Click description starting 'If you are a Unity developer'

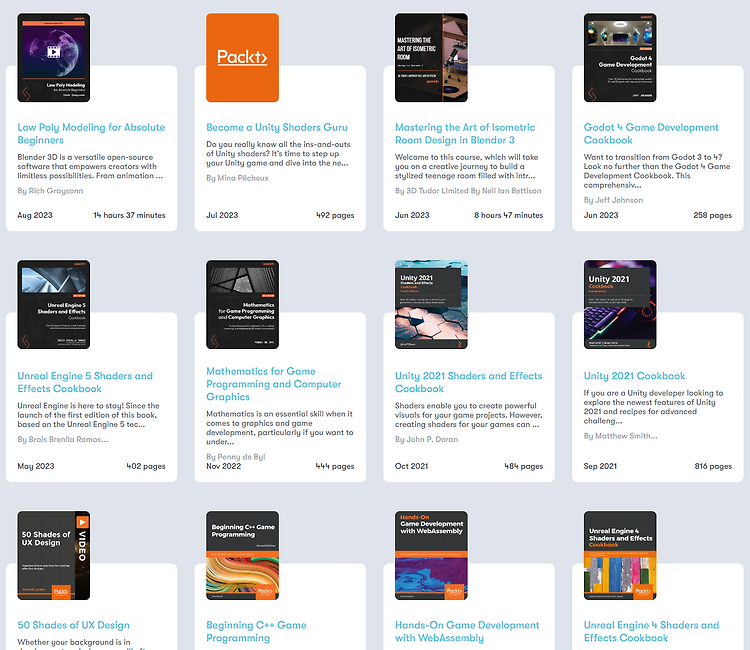[x=653, y=407]
